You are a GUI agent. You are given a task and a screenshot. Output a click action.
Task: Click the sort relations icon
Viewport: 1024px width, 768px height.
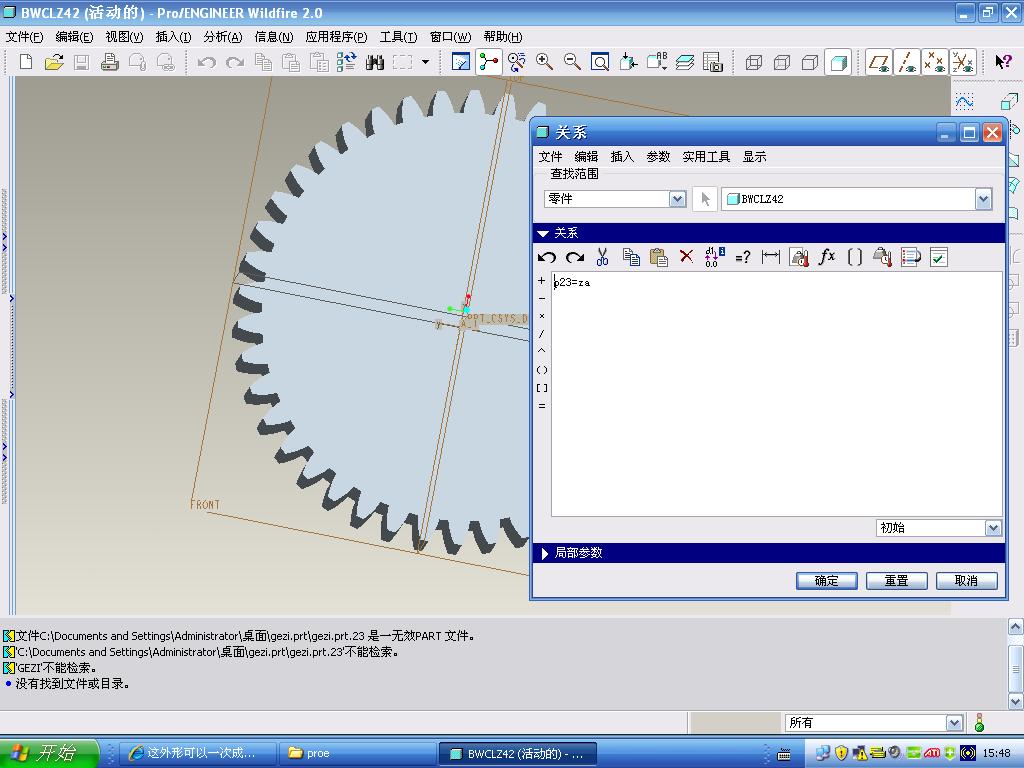[x=910, y=257]
